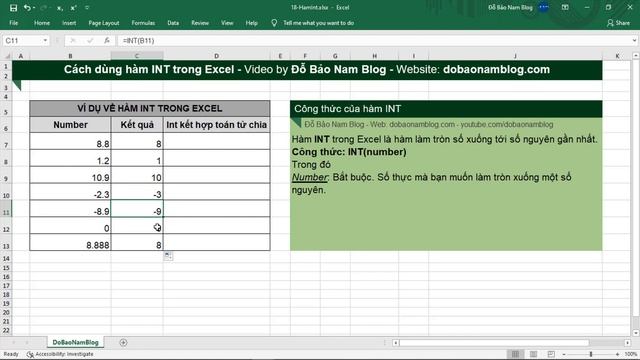Click the Undo arrow icon
The height and width of the screenshot is (360, 640).
(x=27, y=8)
